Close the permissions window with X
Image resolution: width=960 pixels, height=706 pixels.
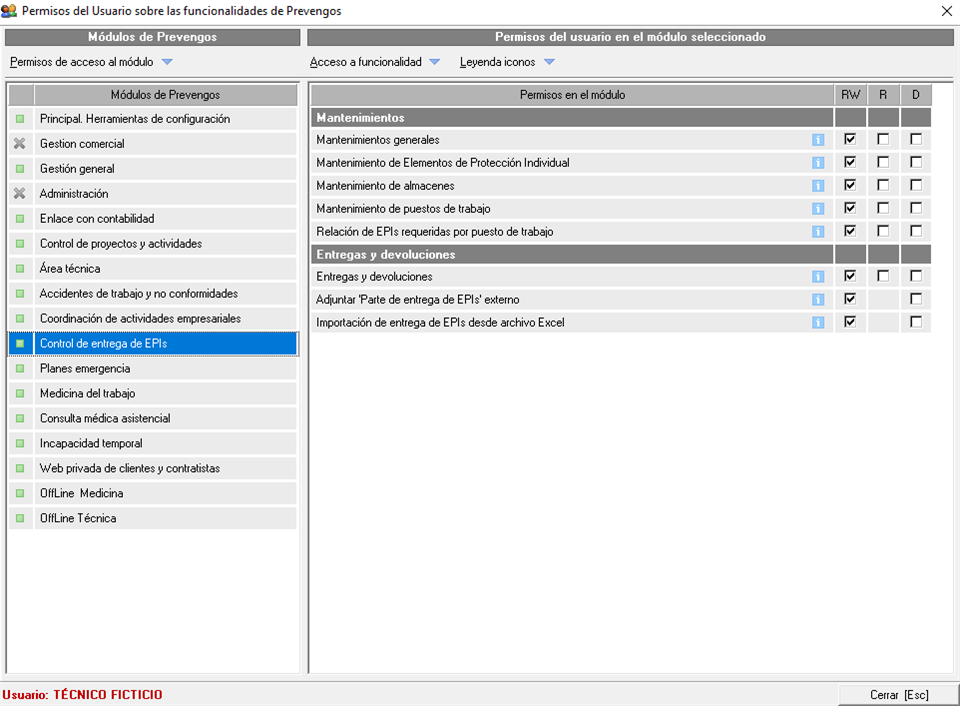pos(946,11)
